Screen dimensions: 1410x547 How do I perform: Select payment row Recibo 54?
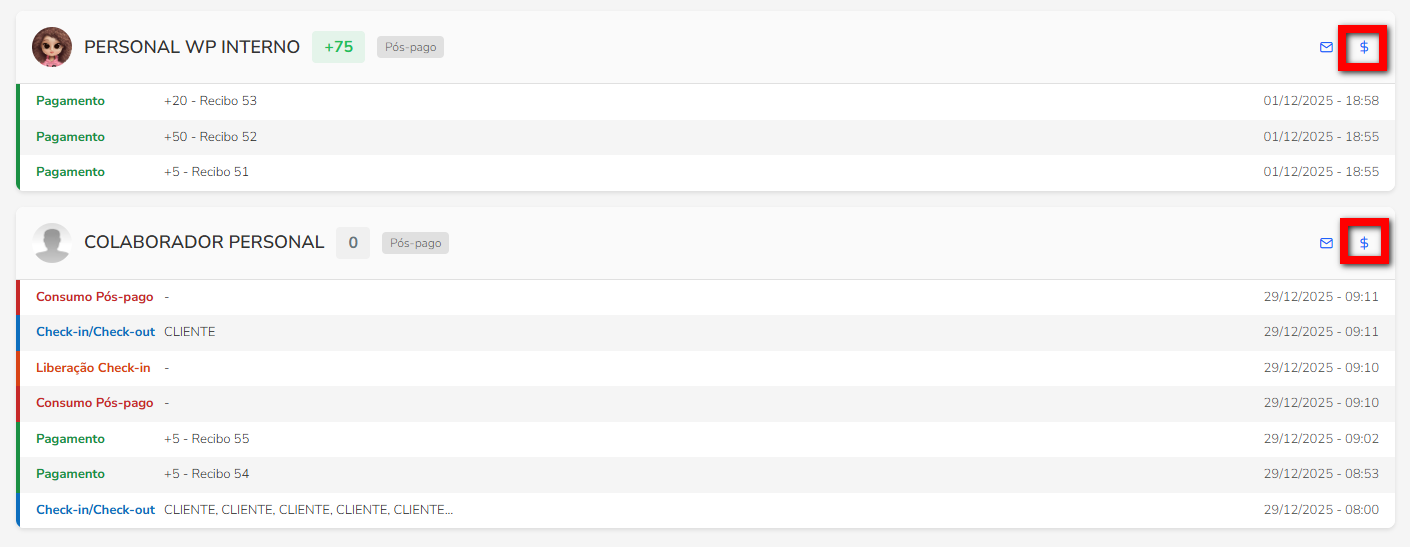point(206,474)
